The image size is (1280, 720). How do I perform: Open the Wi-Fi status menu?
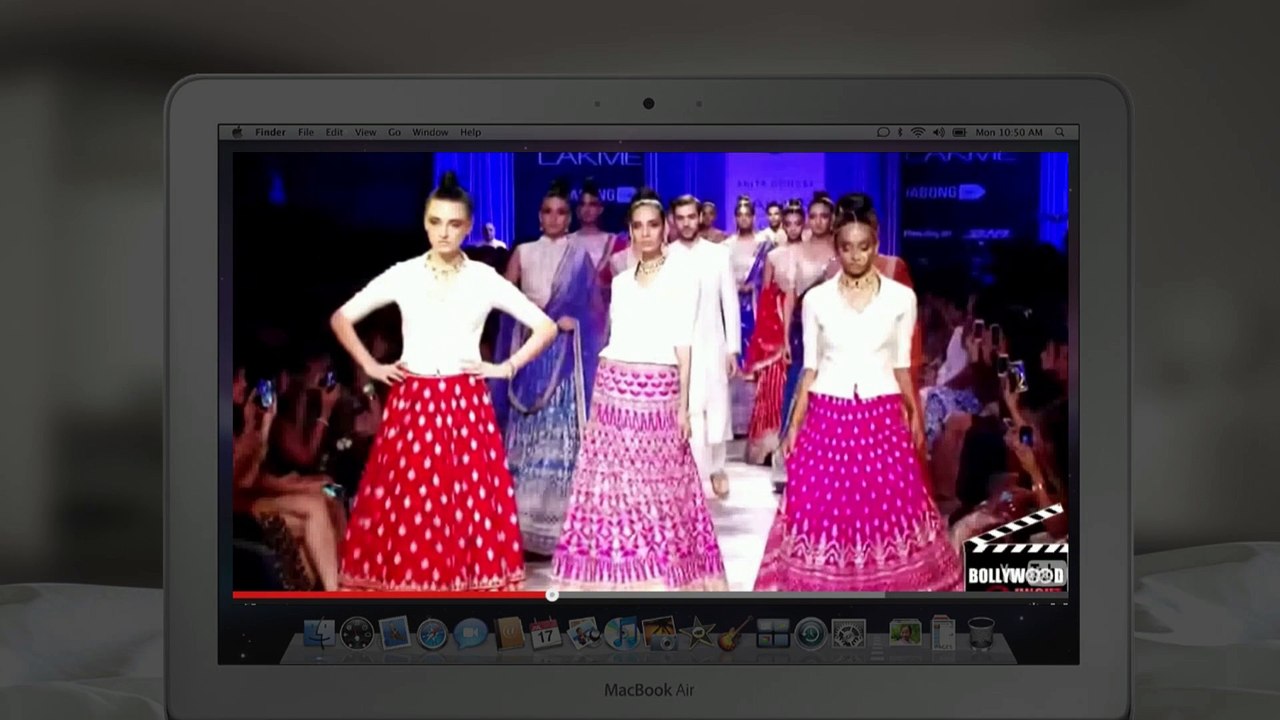(x=918, y=132)
